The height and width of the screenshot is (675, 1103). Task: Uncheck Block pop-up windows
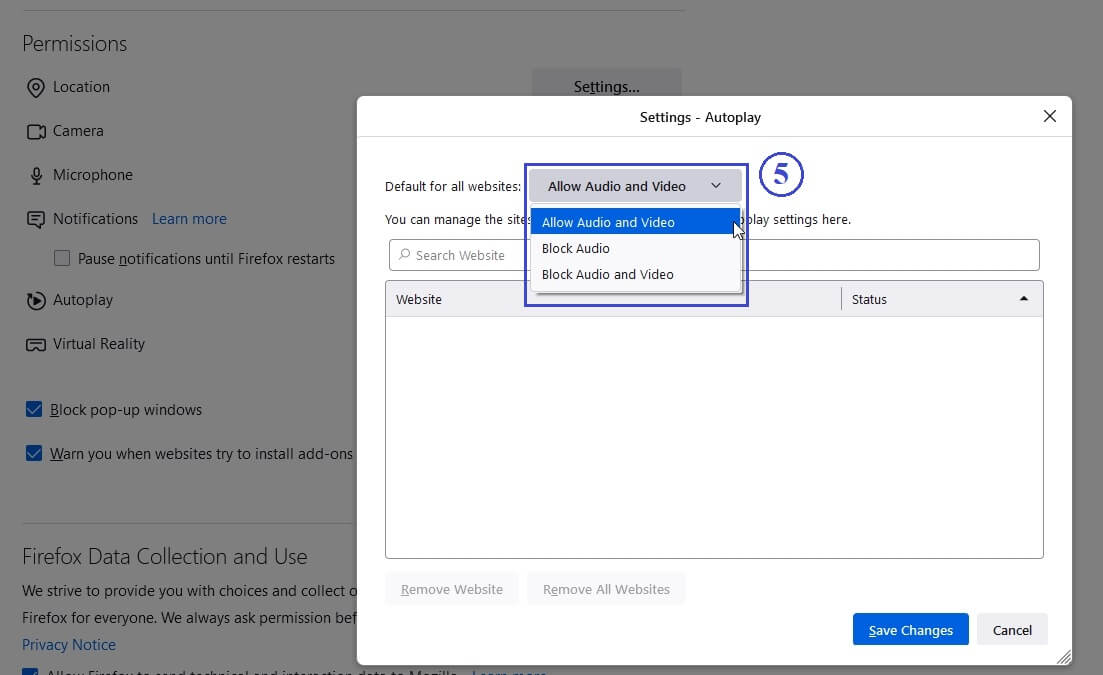click(34, 409)
